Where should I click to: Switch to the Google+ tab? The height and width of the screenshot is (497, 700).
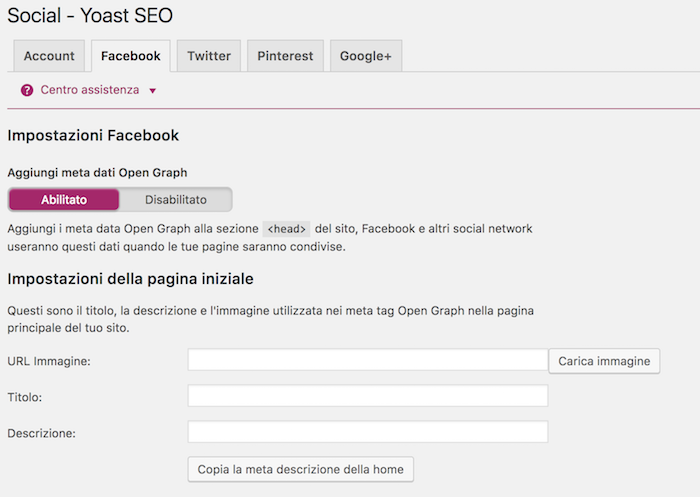coord(366,56)
